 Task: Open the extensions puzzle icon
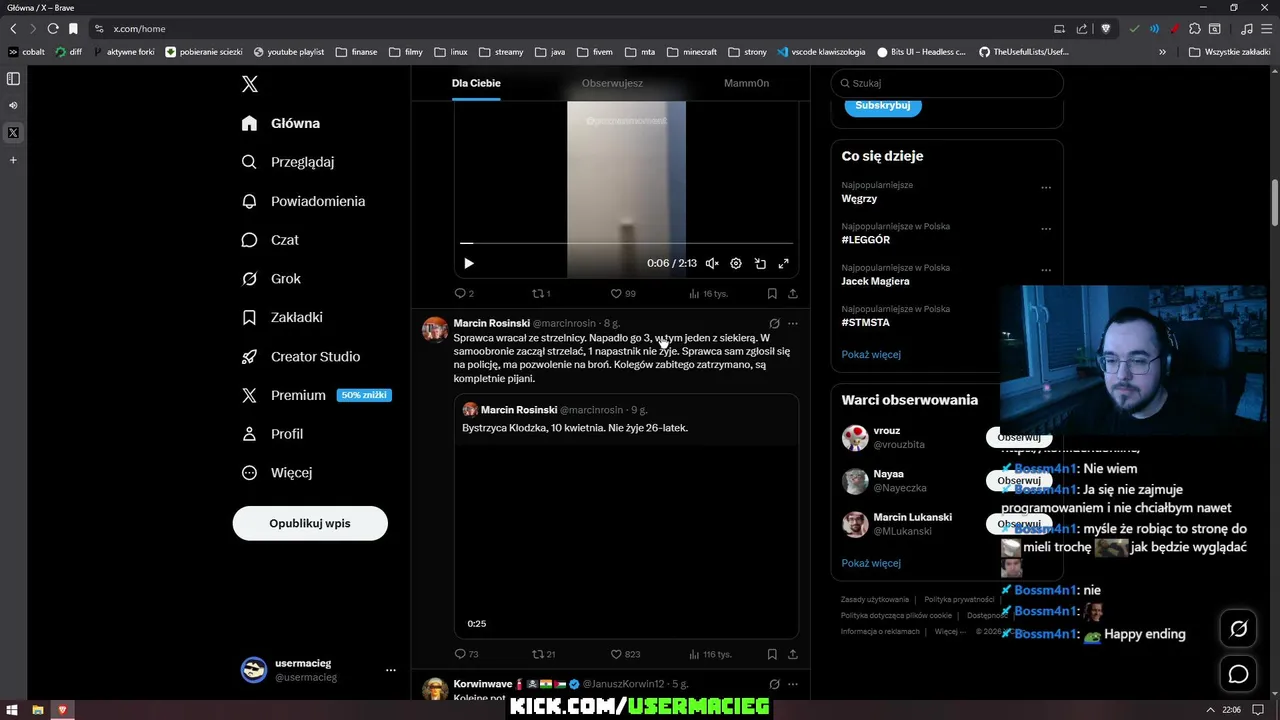(x=1194, y=29)
